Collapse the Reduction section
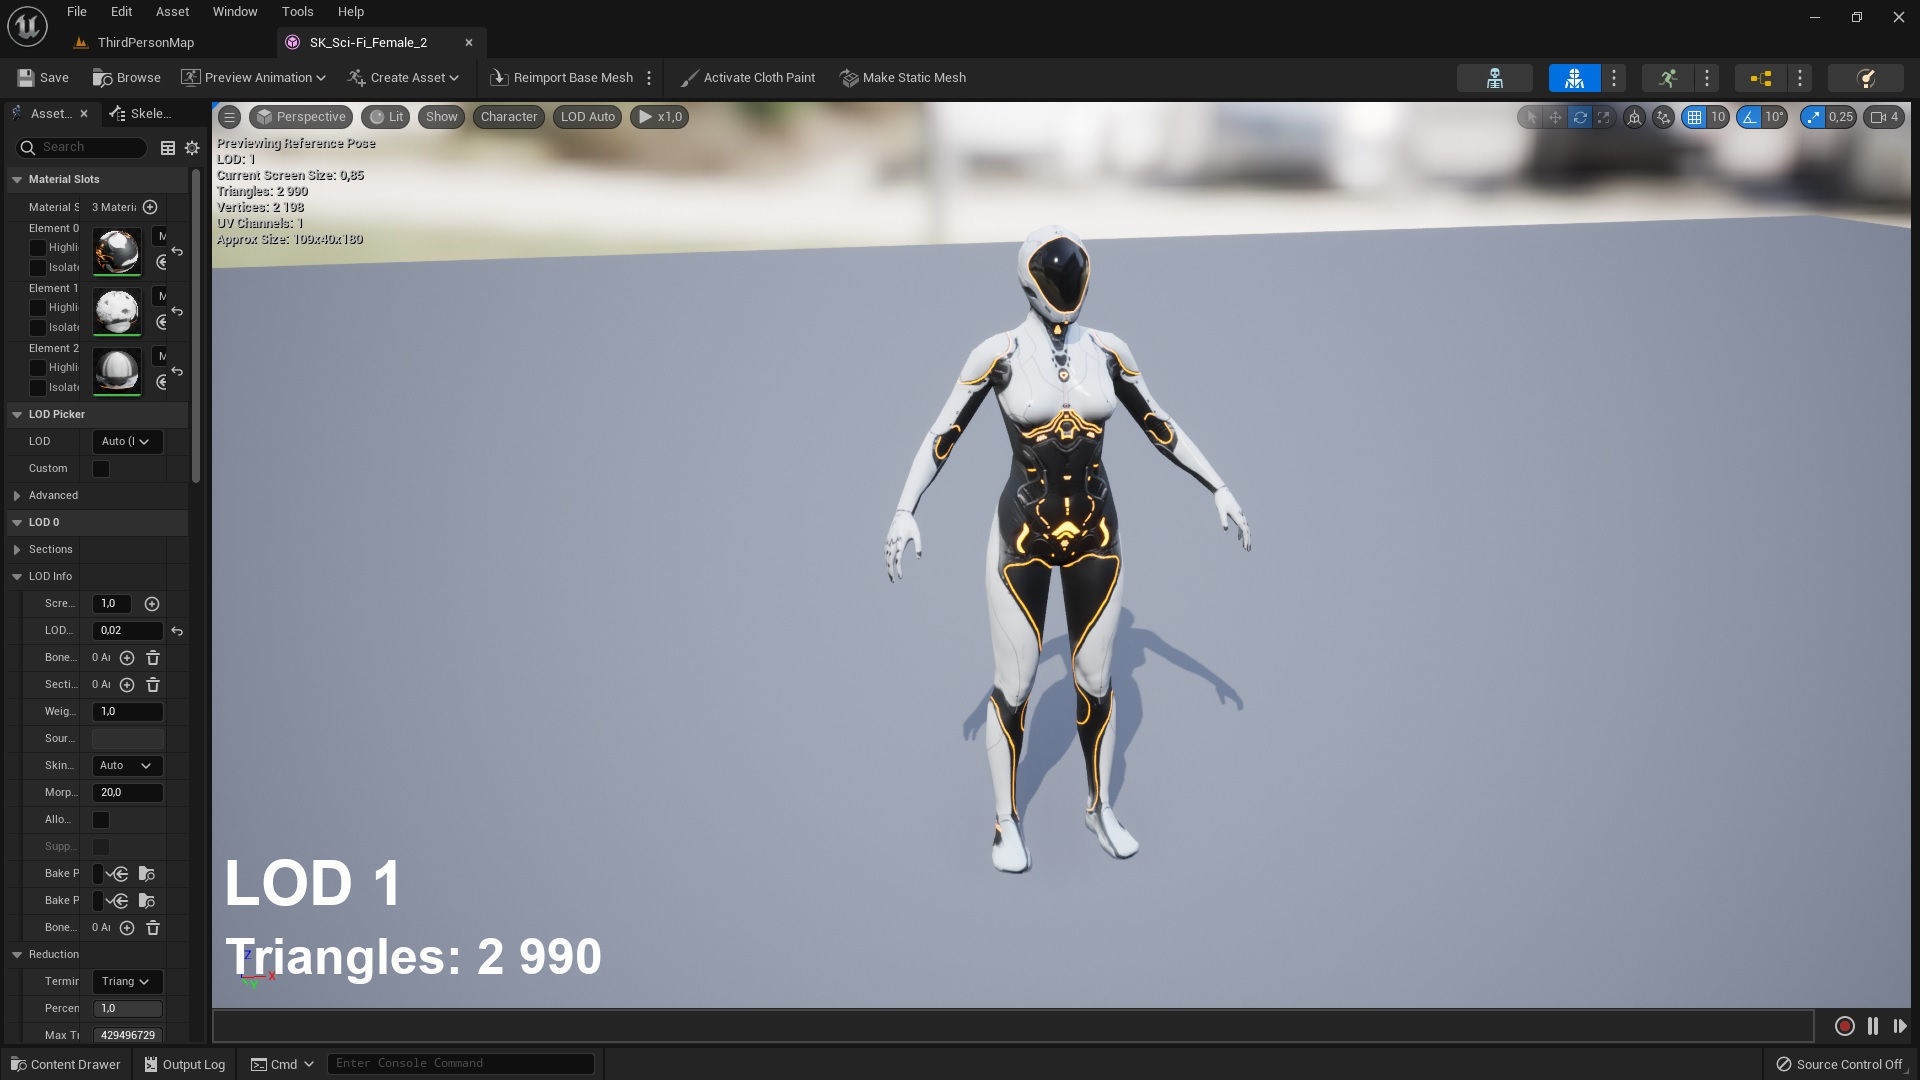The height and width of the screenshot is (1080, 1920). 17,955
